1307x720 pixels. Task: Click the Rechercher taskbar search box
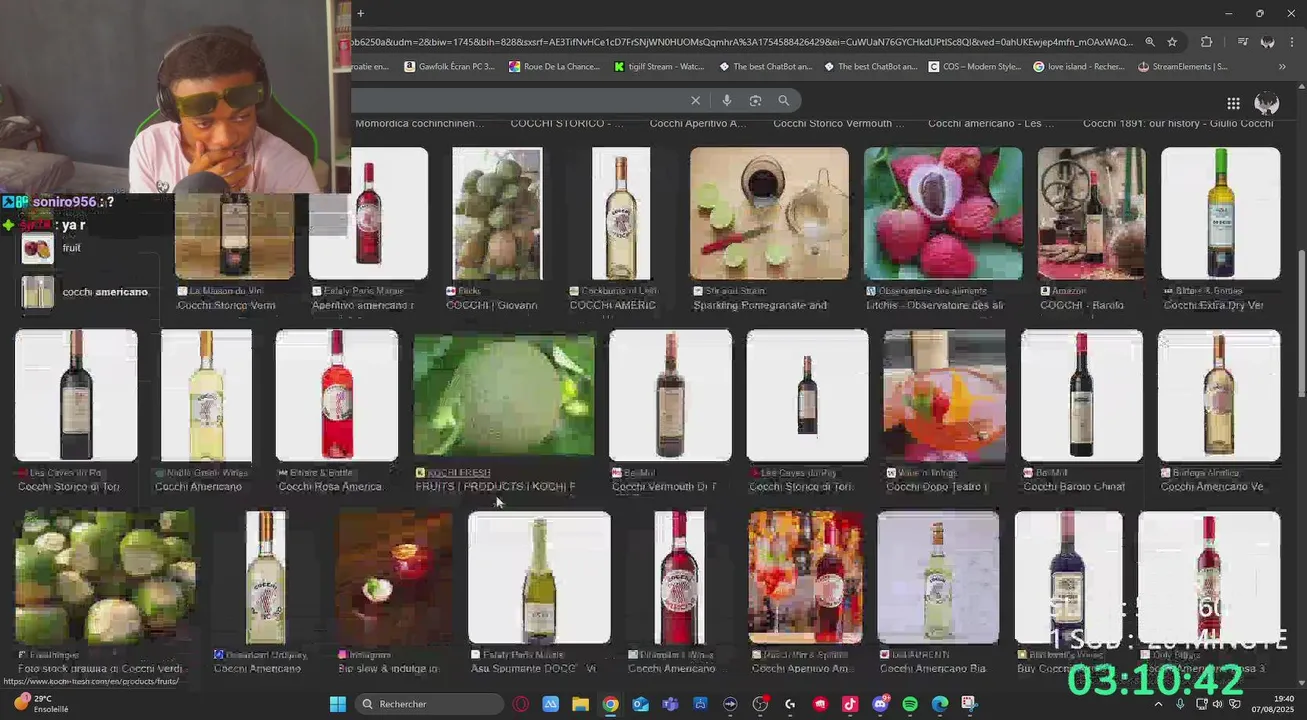point(430,704)
